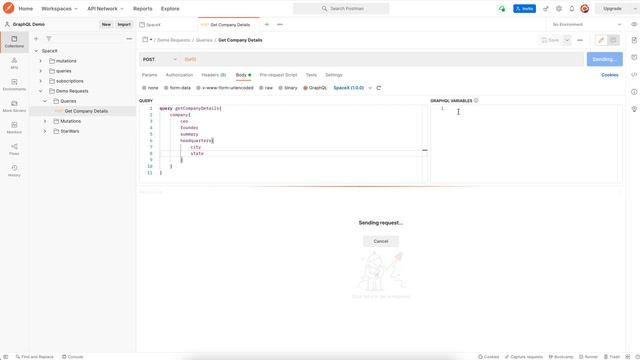
Task: Go to Explore
Action: (170, 9)
